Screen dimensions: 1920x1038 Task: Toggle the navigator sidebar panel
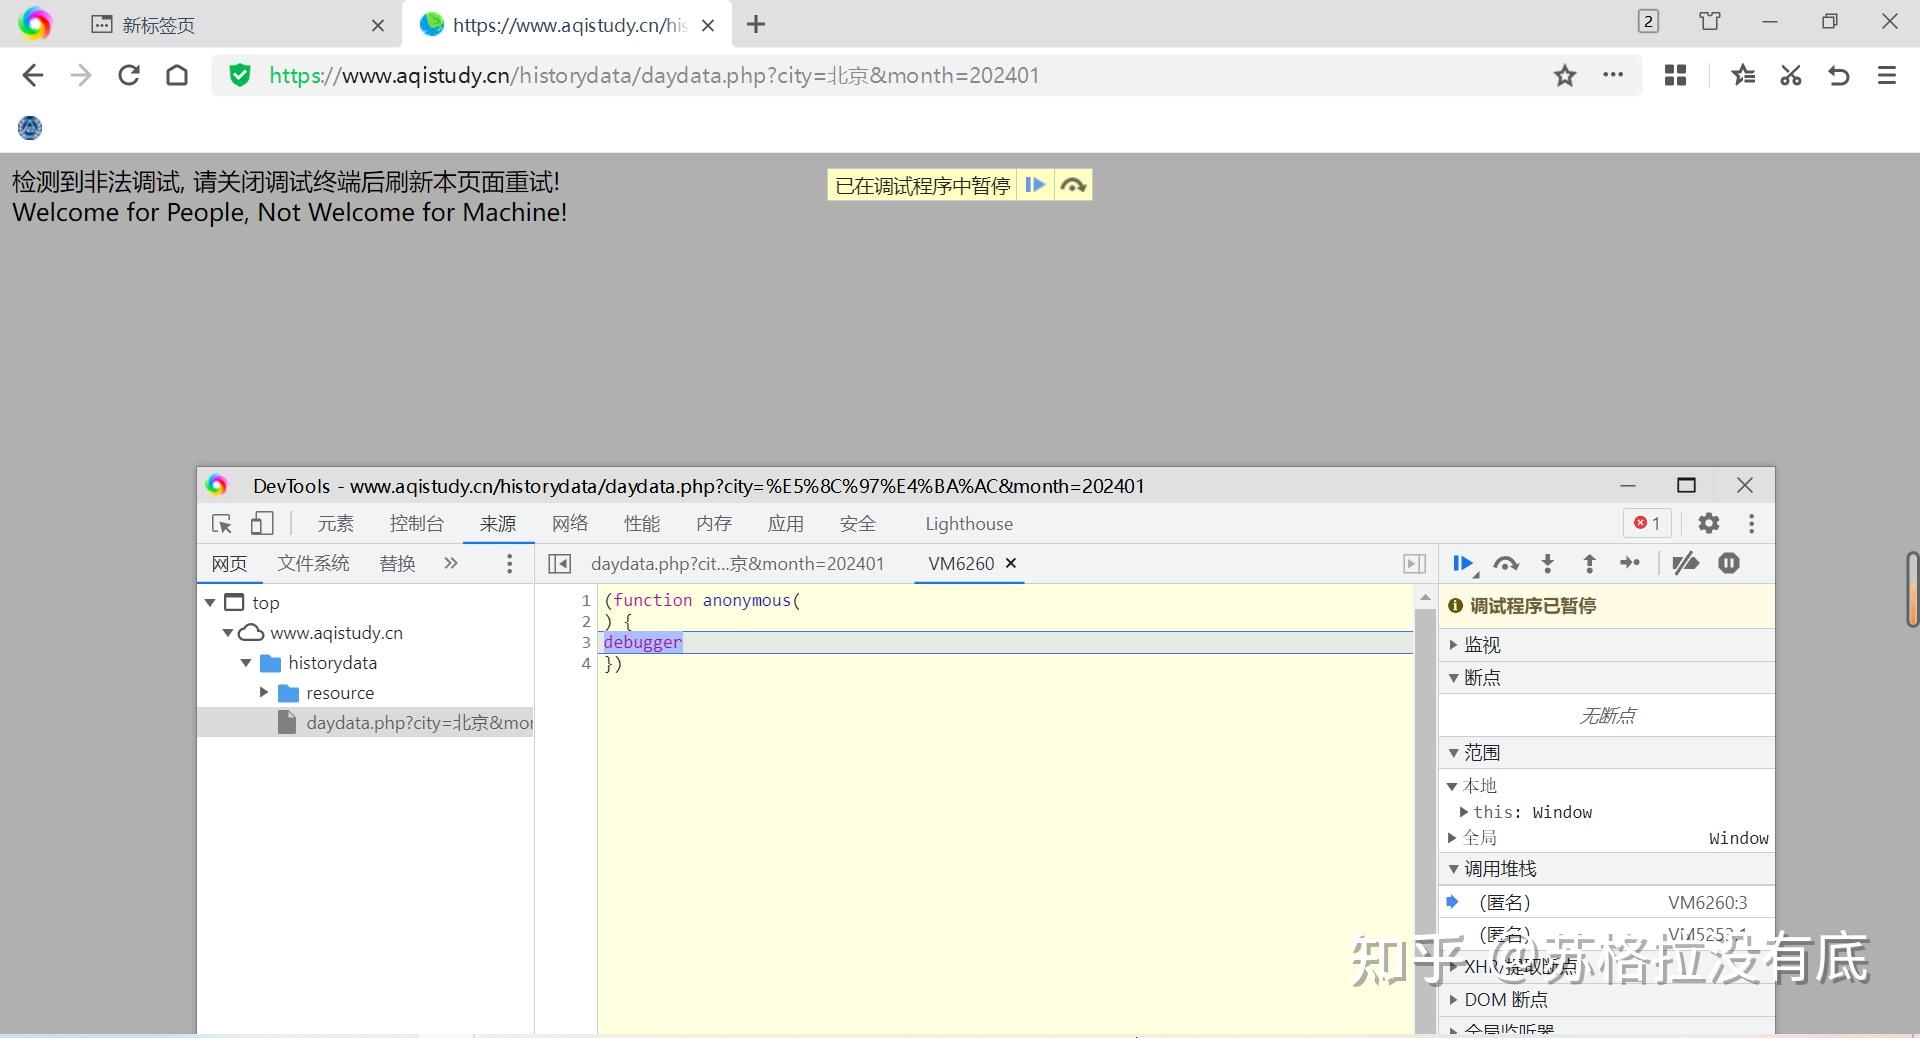point(559,563)
